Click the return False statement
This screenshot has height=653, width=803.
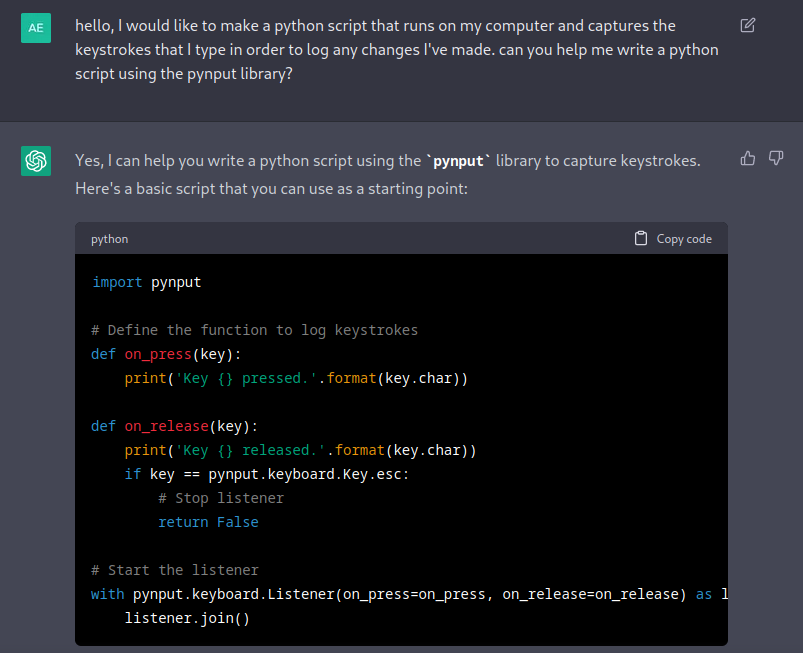coord(208,522)
